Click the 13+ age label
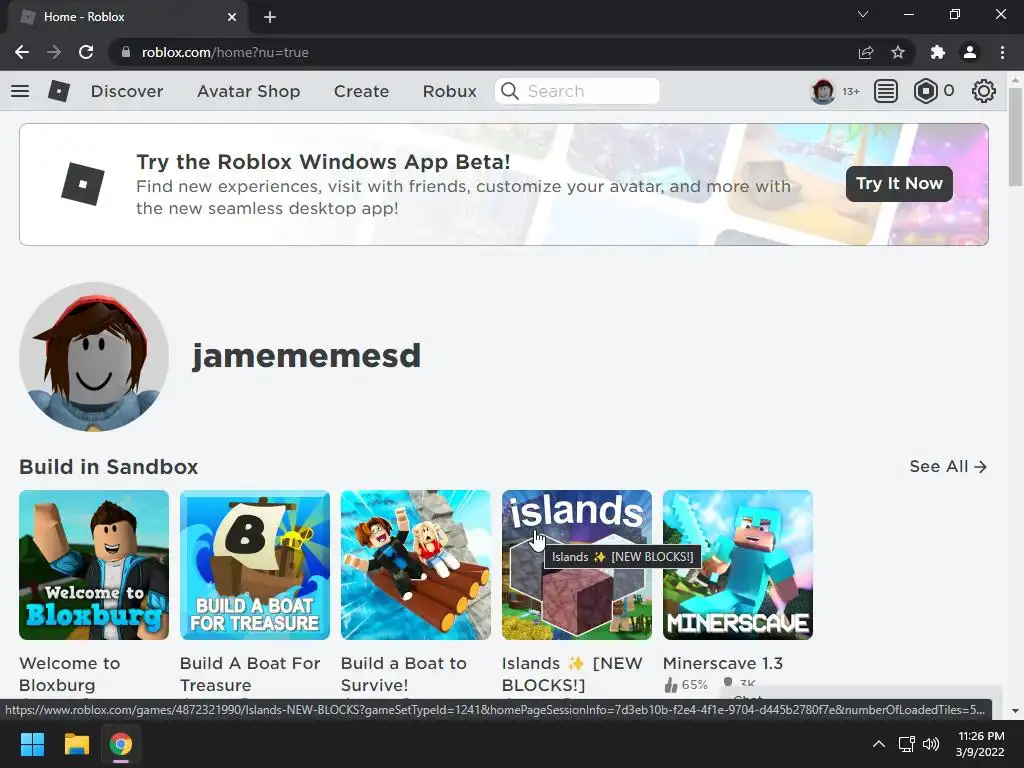 pyautogui.click(x=850, y=91)
